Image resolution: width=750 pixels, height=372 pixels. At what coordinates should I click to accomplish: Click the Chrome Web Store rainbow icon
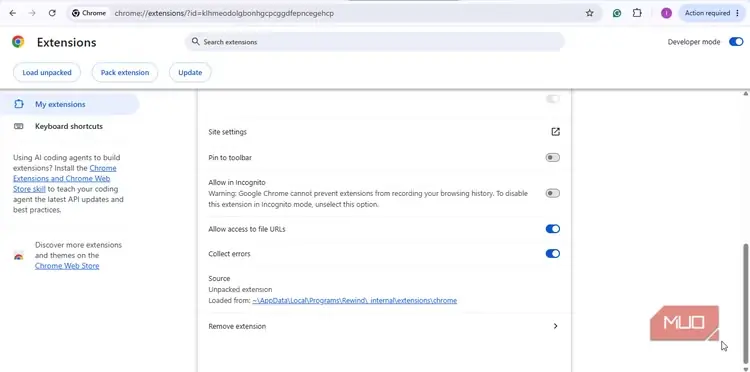click(x=19, y=255)
